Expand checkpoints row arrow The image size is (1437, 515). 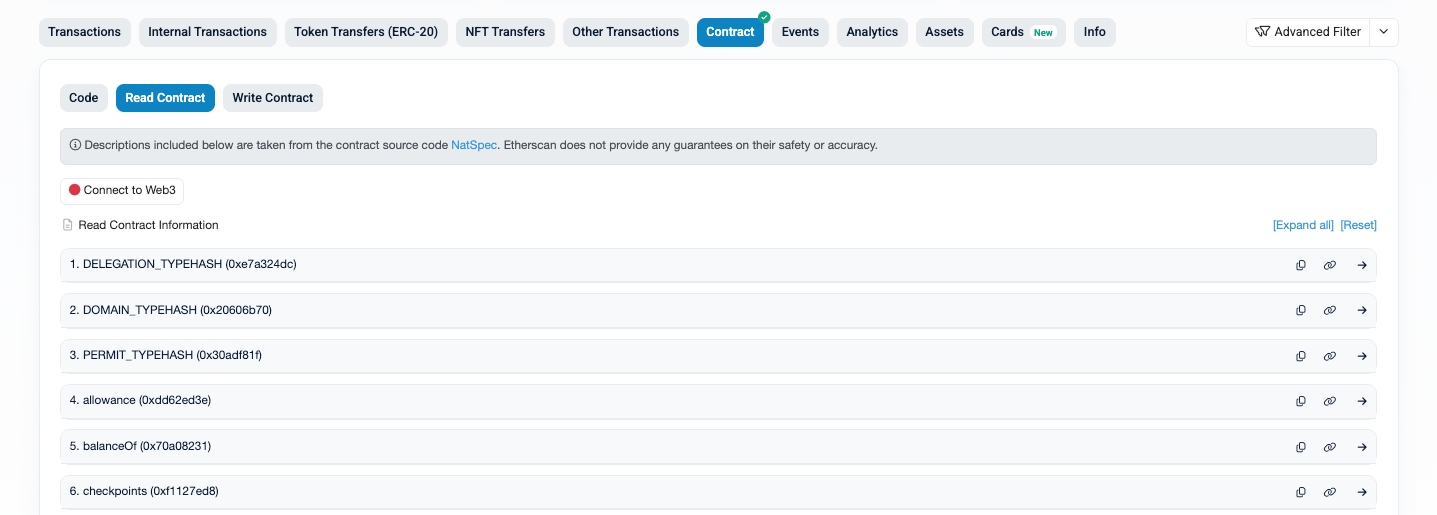1362,492
